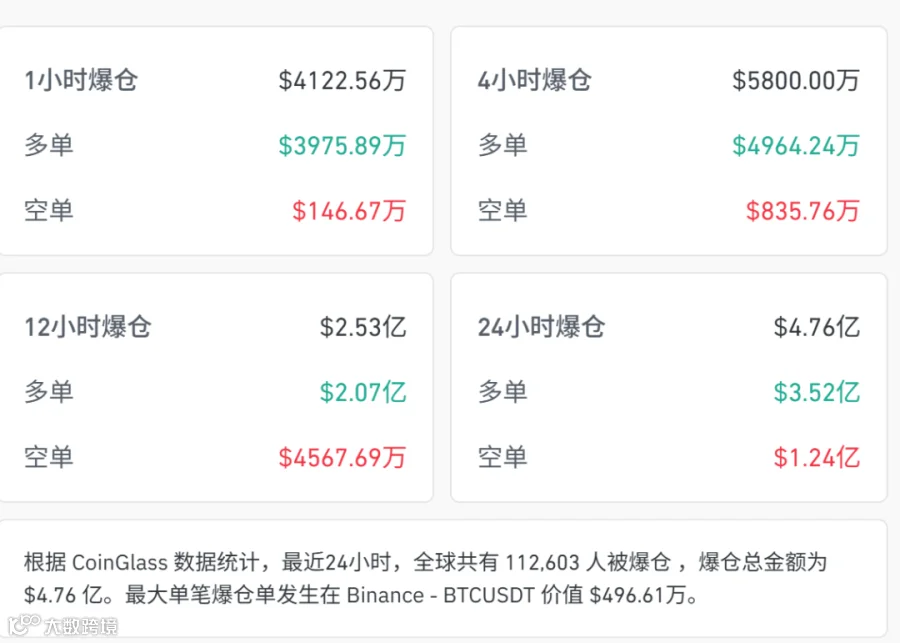Click the 24-hour long value $3.52亿
Screen dimensions: 900x643
tap(817, 392)
